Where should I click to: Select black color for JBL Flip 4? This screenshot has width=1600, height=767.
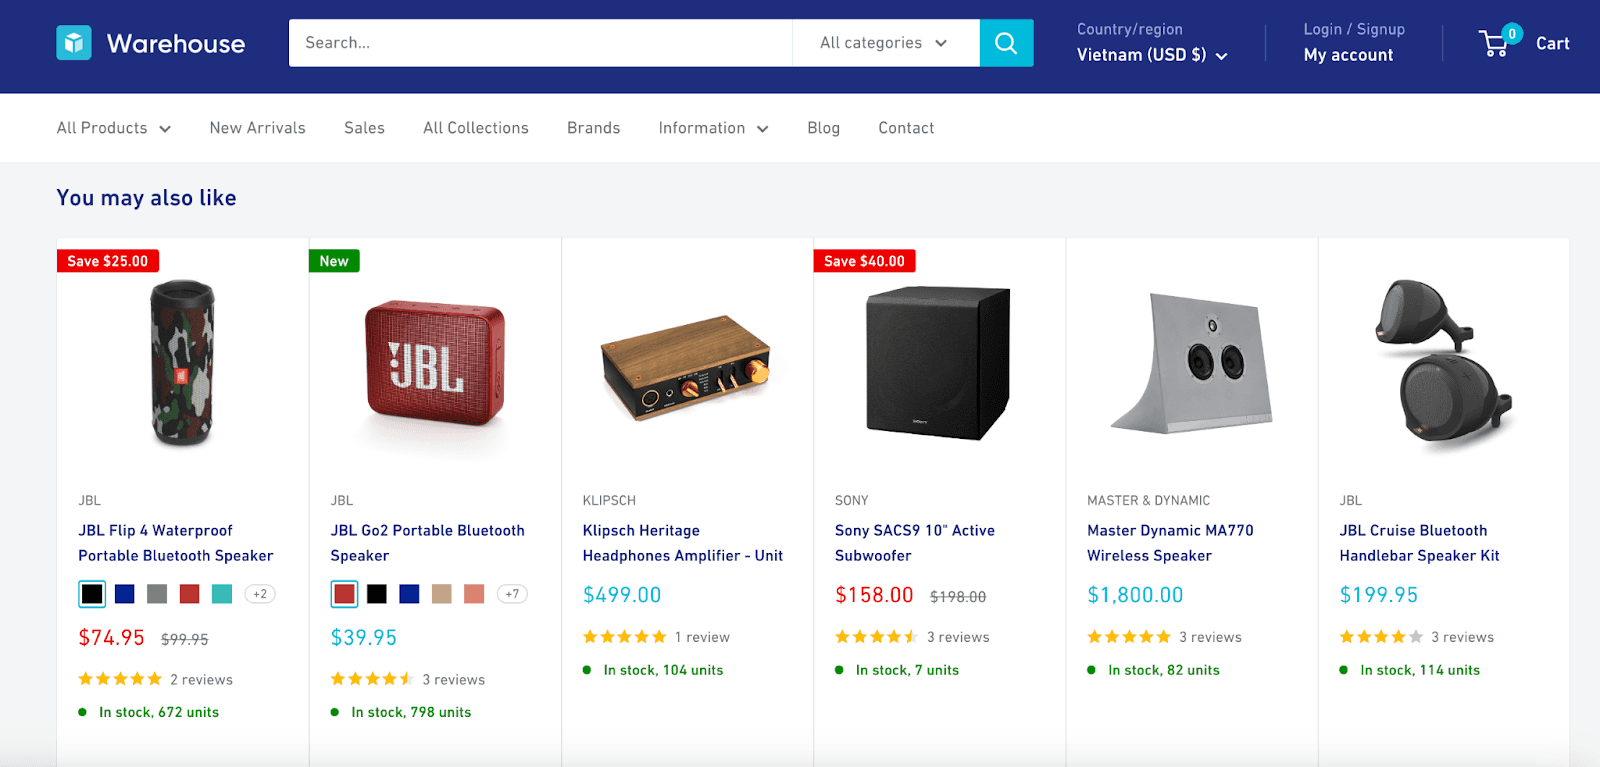point(92,594)
